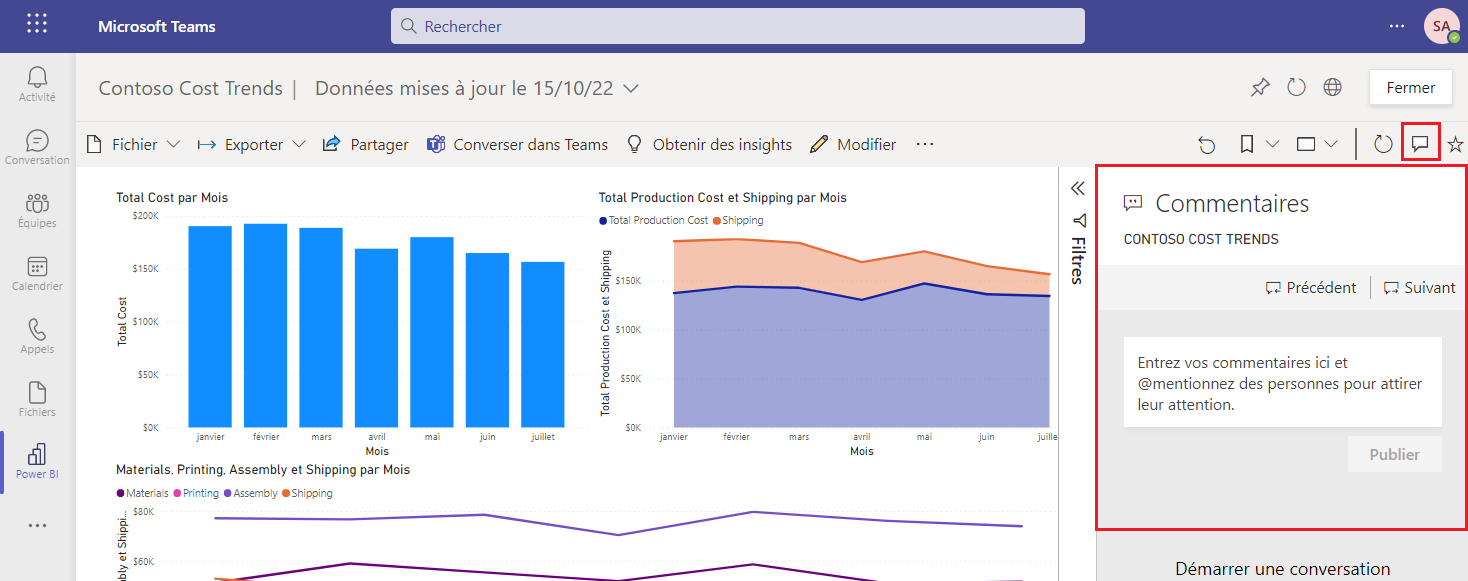Open report in web via globe icon
Viewport: 1468px width, 581px height.
[x=1332, y=88]
